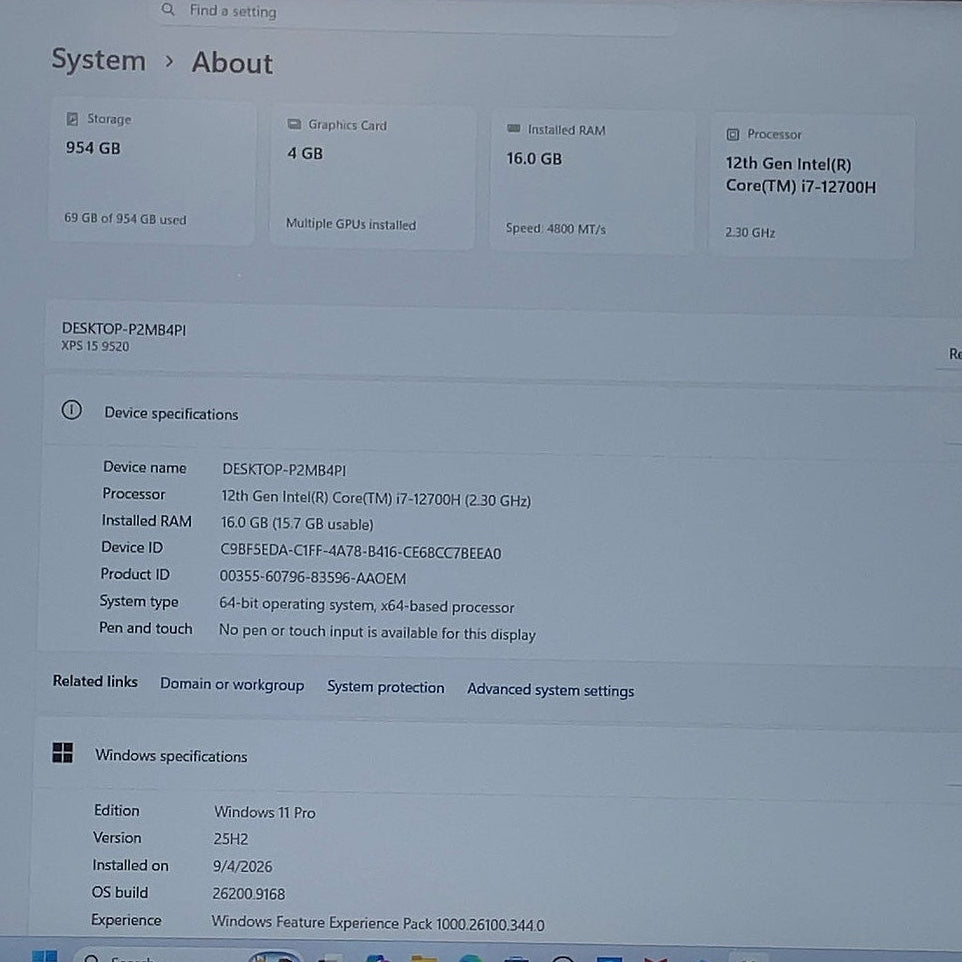This screenshot has height=962, width=962.
Task: Click the Graphics Card icon
Action: [294, 124]
